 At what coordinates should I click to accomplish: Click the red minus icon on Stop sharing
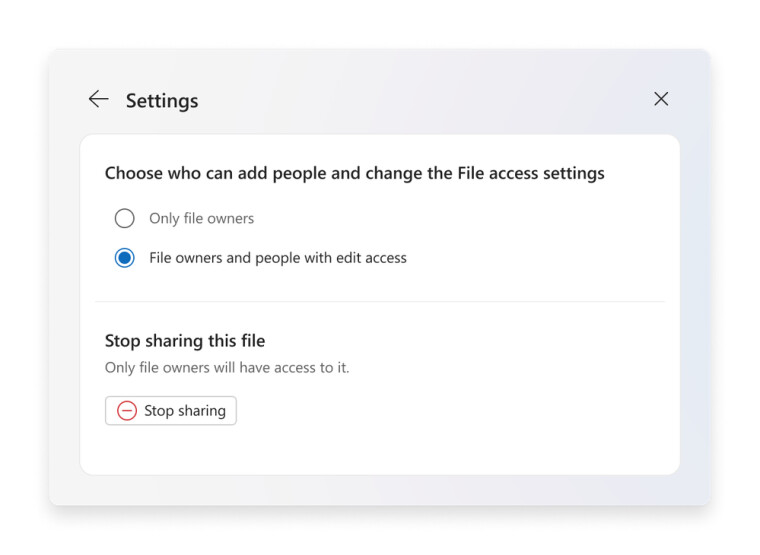click(x=127, y=411)
